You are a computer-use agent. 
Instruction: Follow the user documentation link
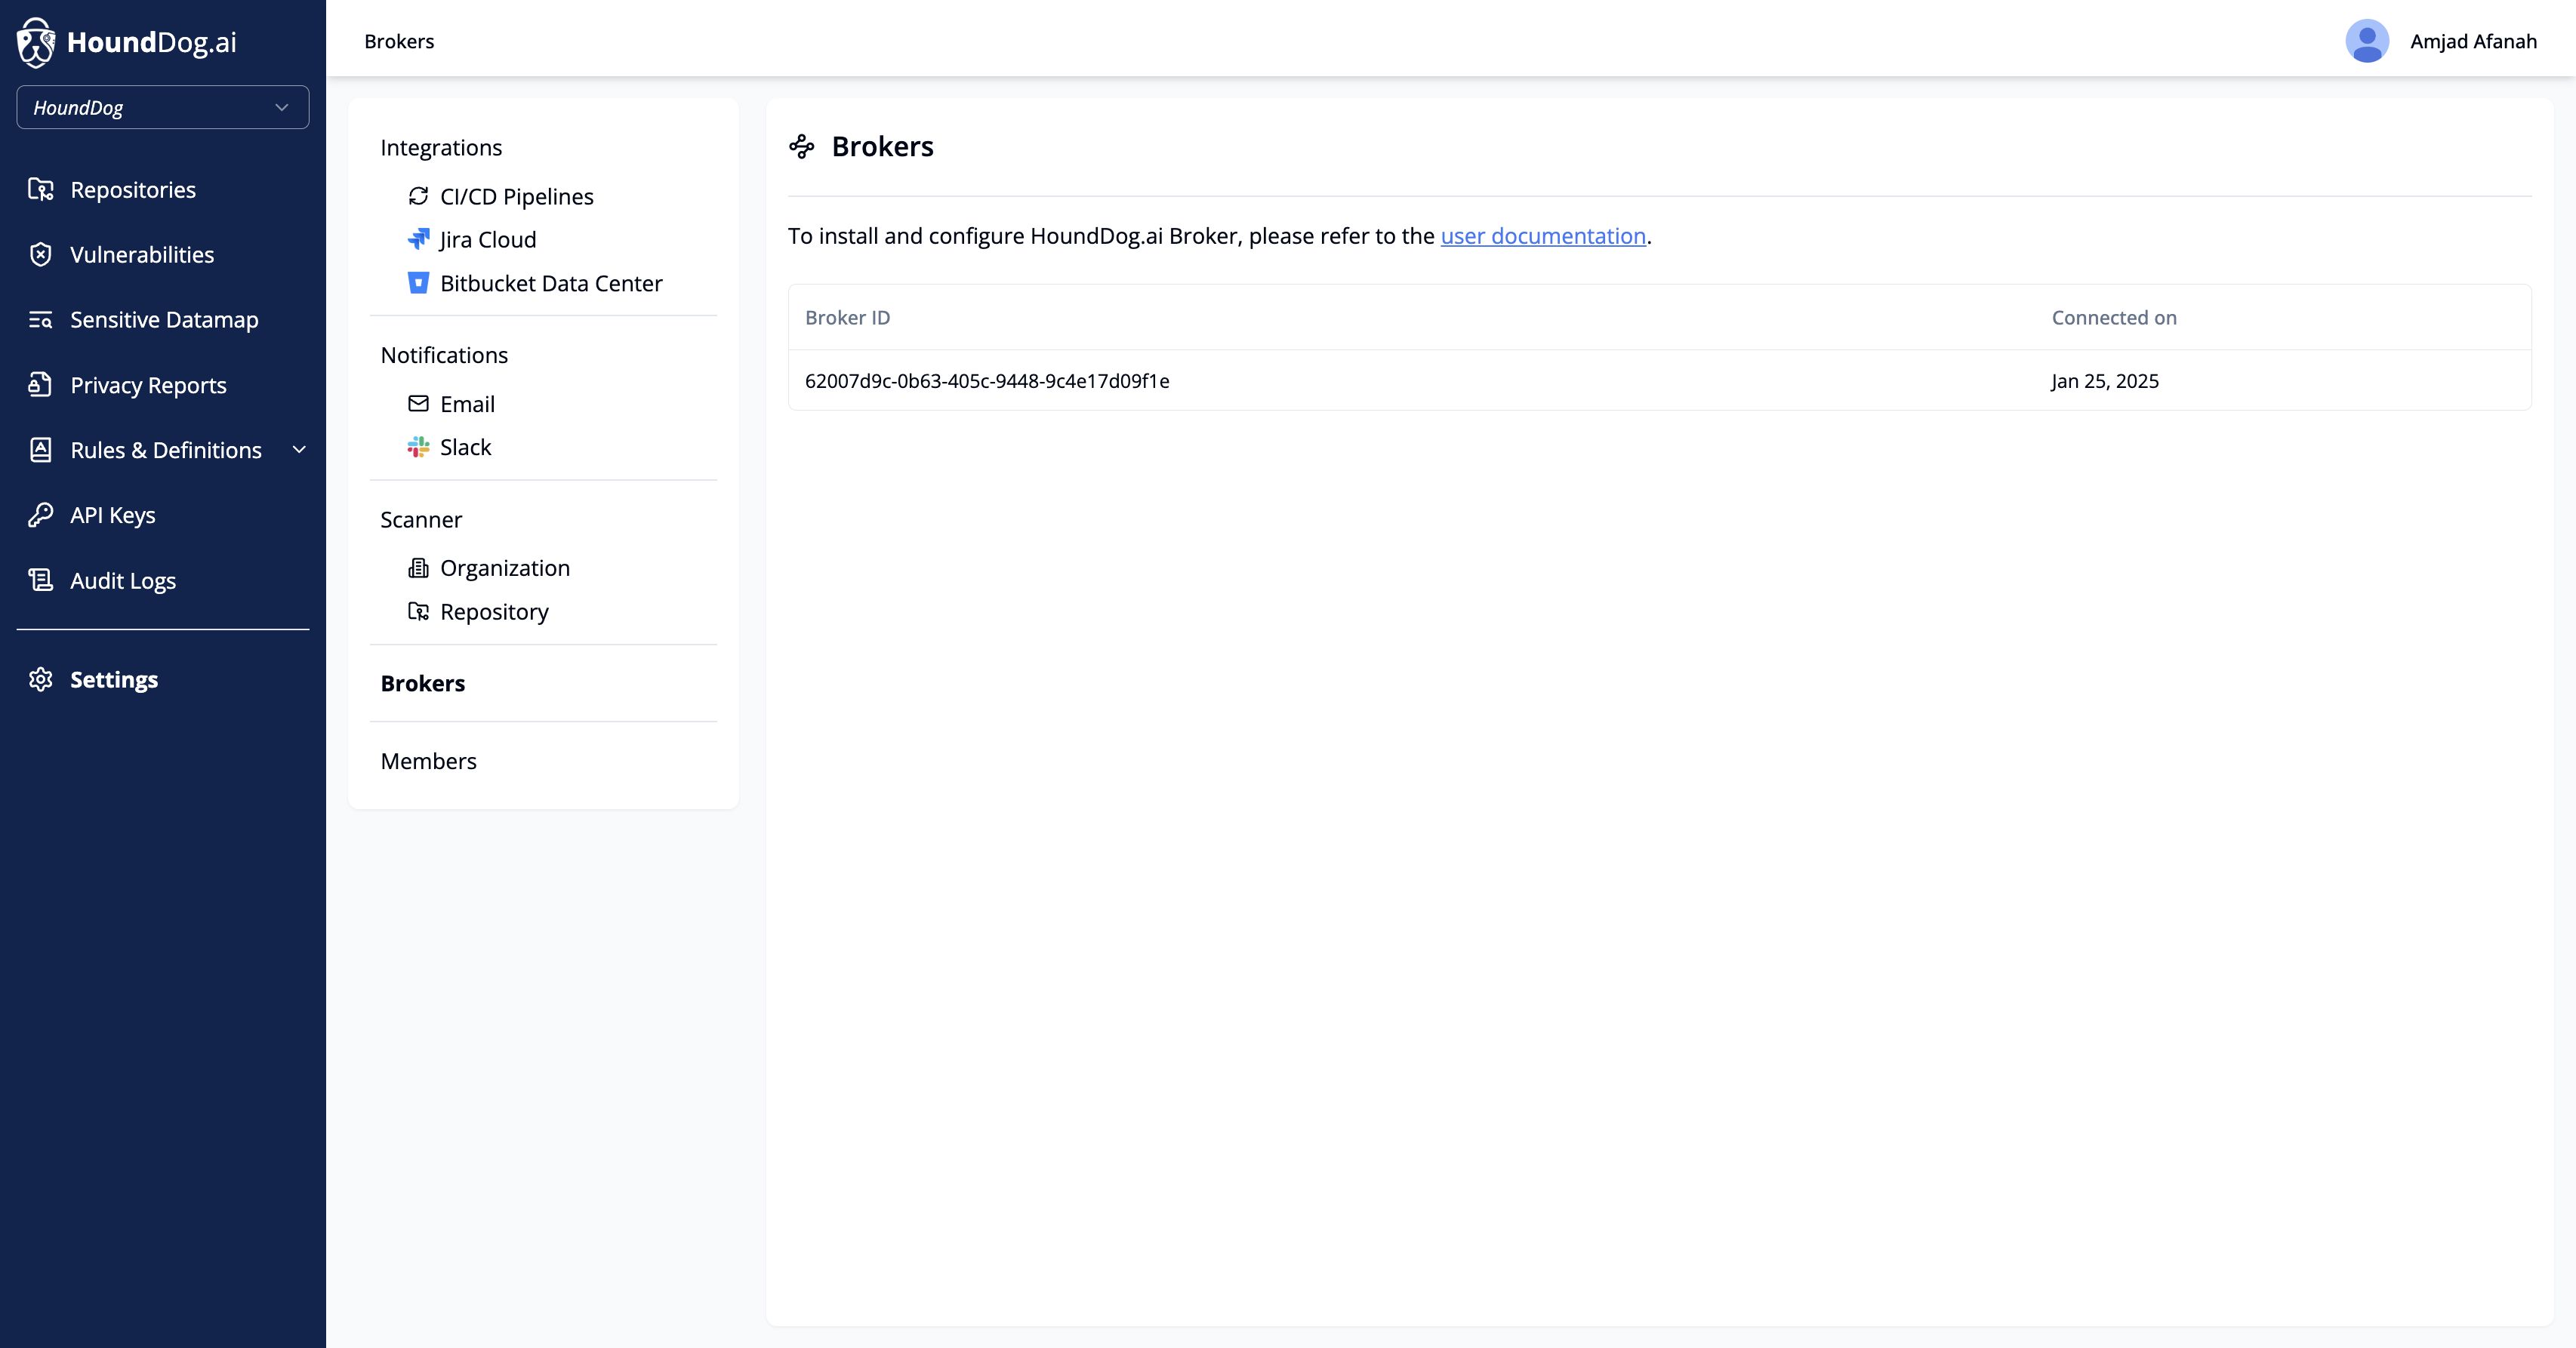tap(1543, 236)
